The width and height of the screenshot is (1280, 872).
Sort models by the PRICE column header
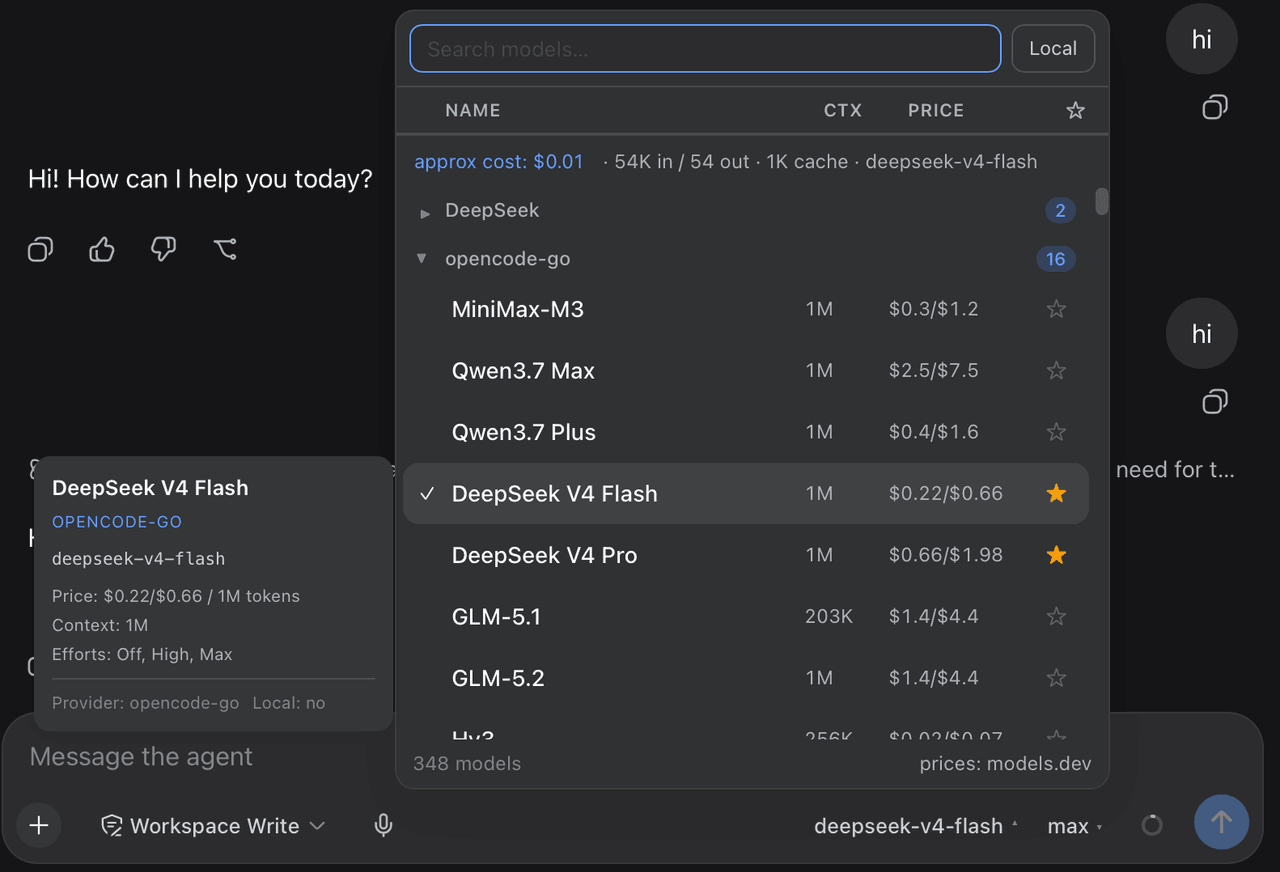tap(936, 110)
